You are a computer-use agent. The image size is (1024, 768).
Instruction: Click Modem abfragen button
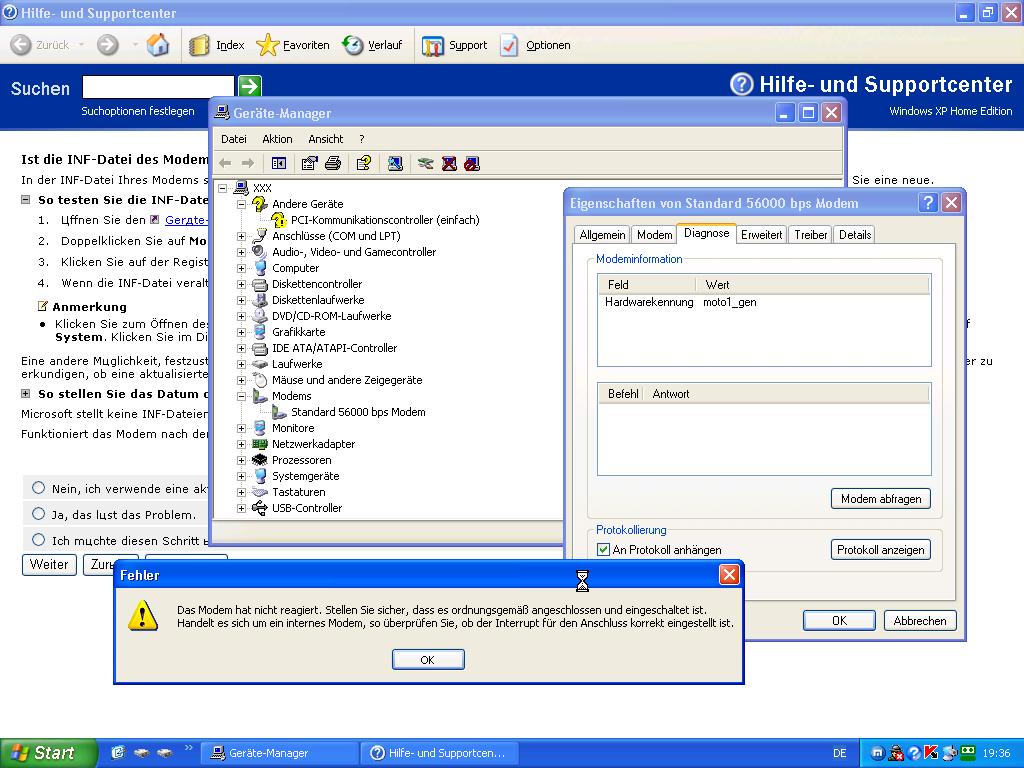881,499
